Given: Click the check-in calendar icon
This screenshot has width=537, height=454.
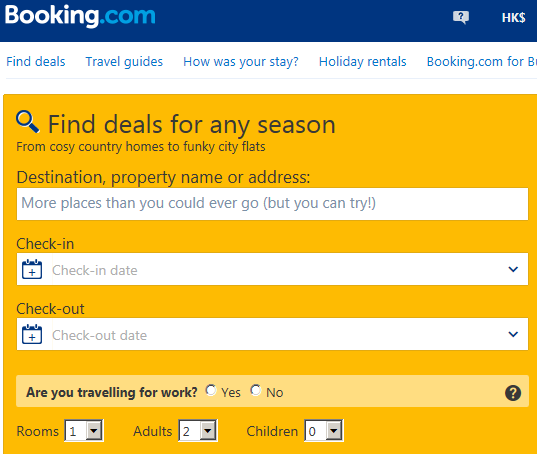Looking at the screenshot, I should pyautogui.click(x=32, y=269).
